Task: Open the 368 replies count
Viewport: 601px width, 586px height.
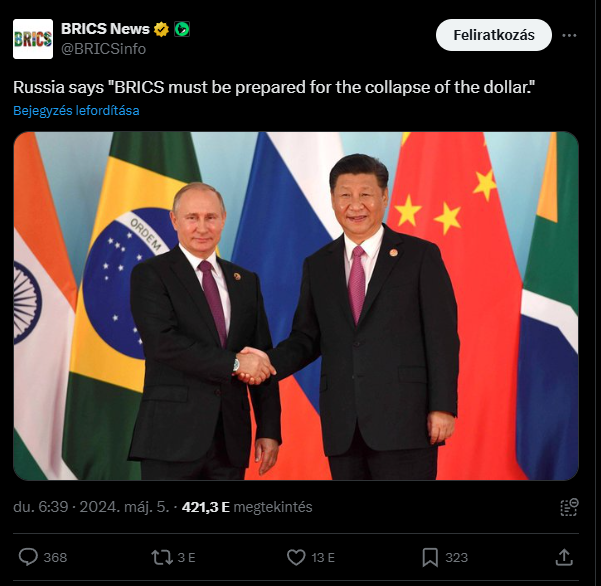Action: tap(55, 558)
